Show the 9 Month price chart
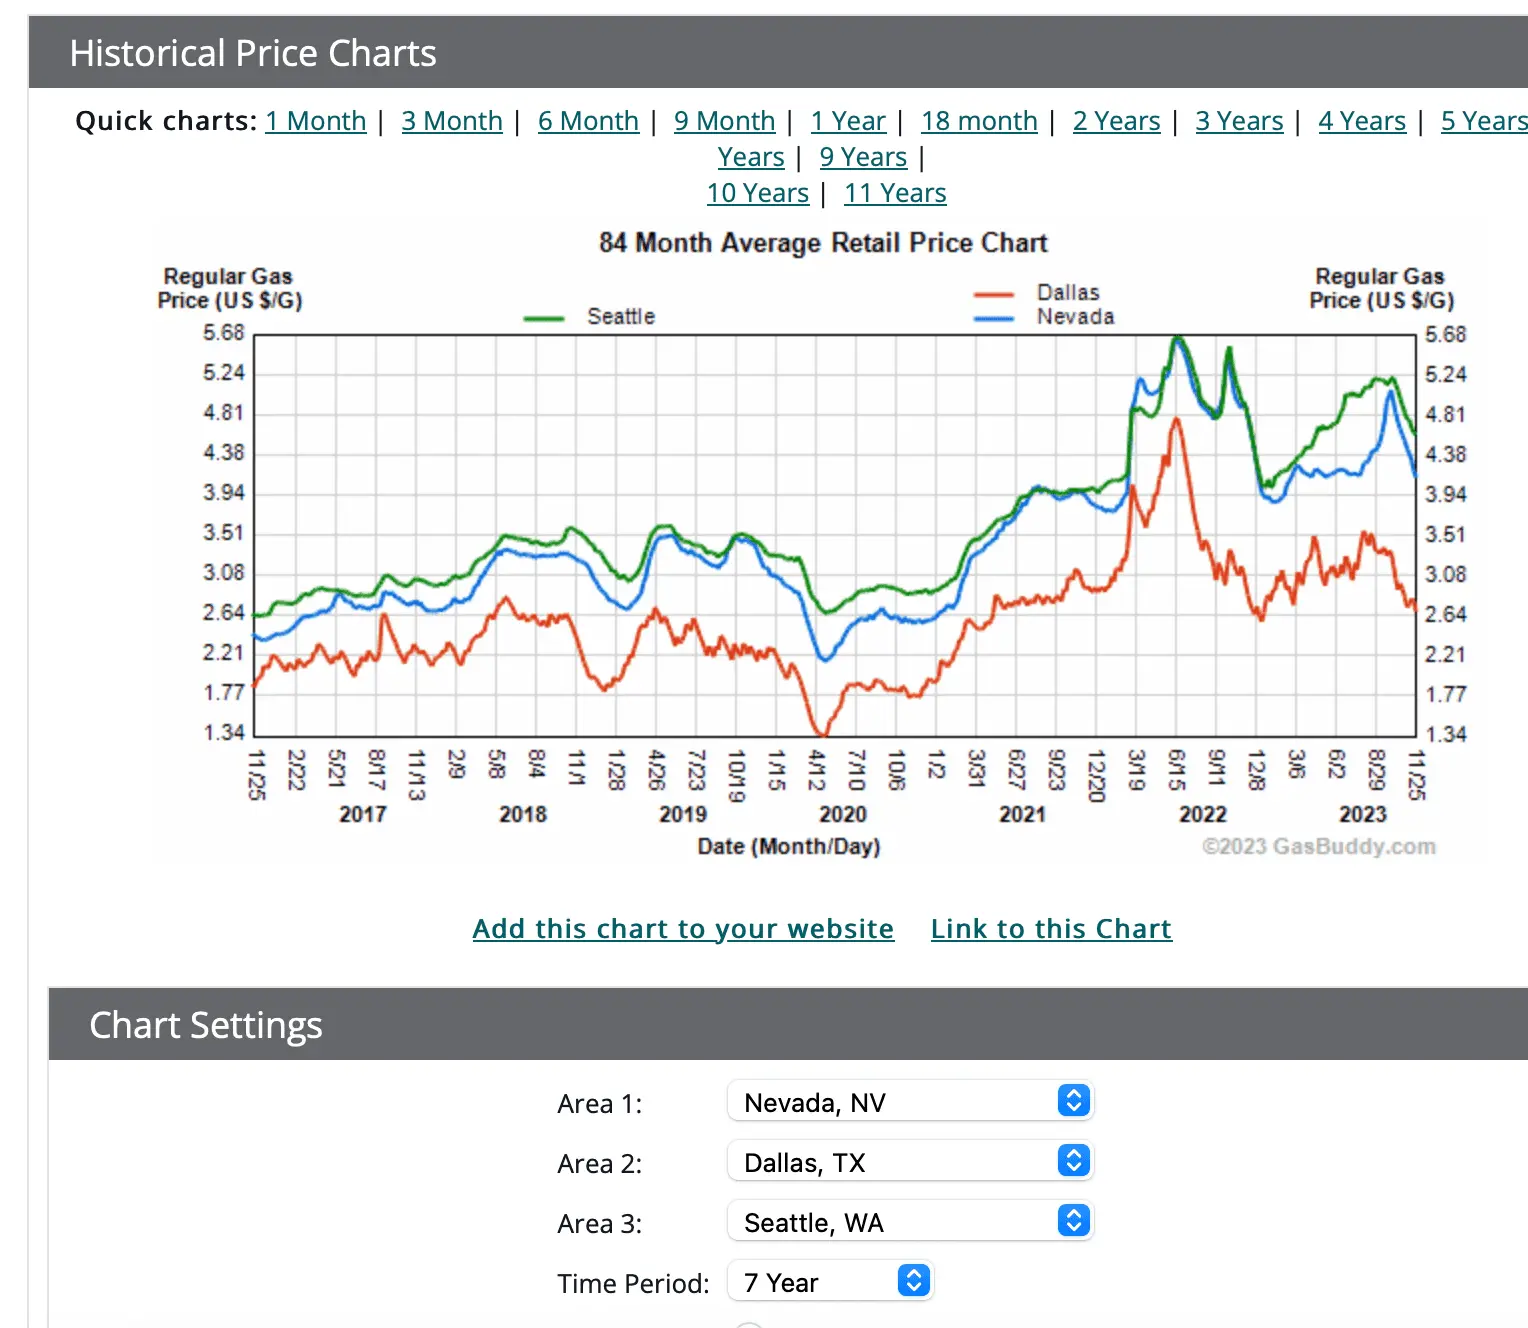Screen dimensions: 1528x1328 tap(724, 121)
